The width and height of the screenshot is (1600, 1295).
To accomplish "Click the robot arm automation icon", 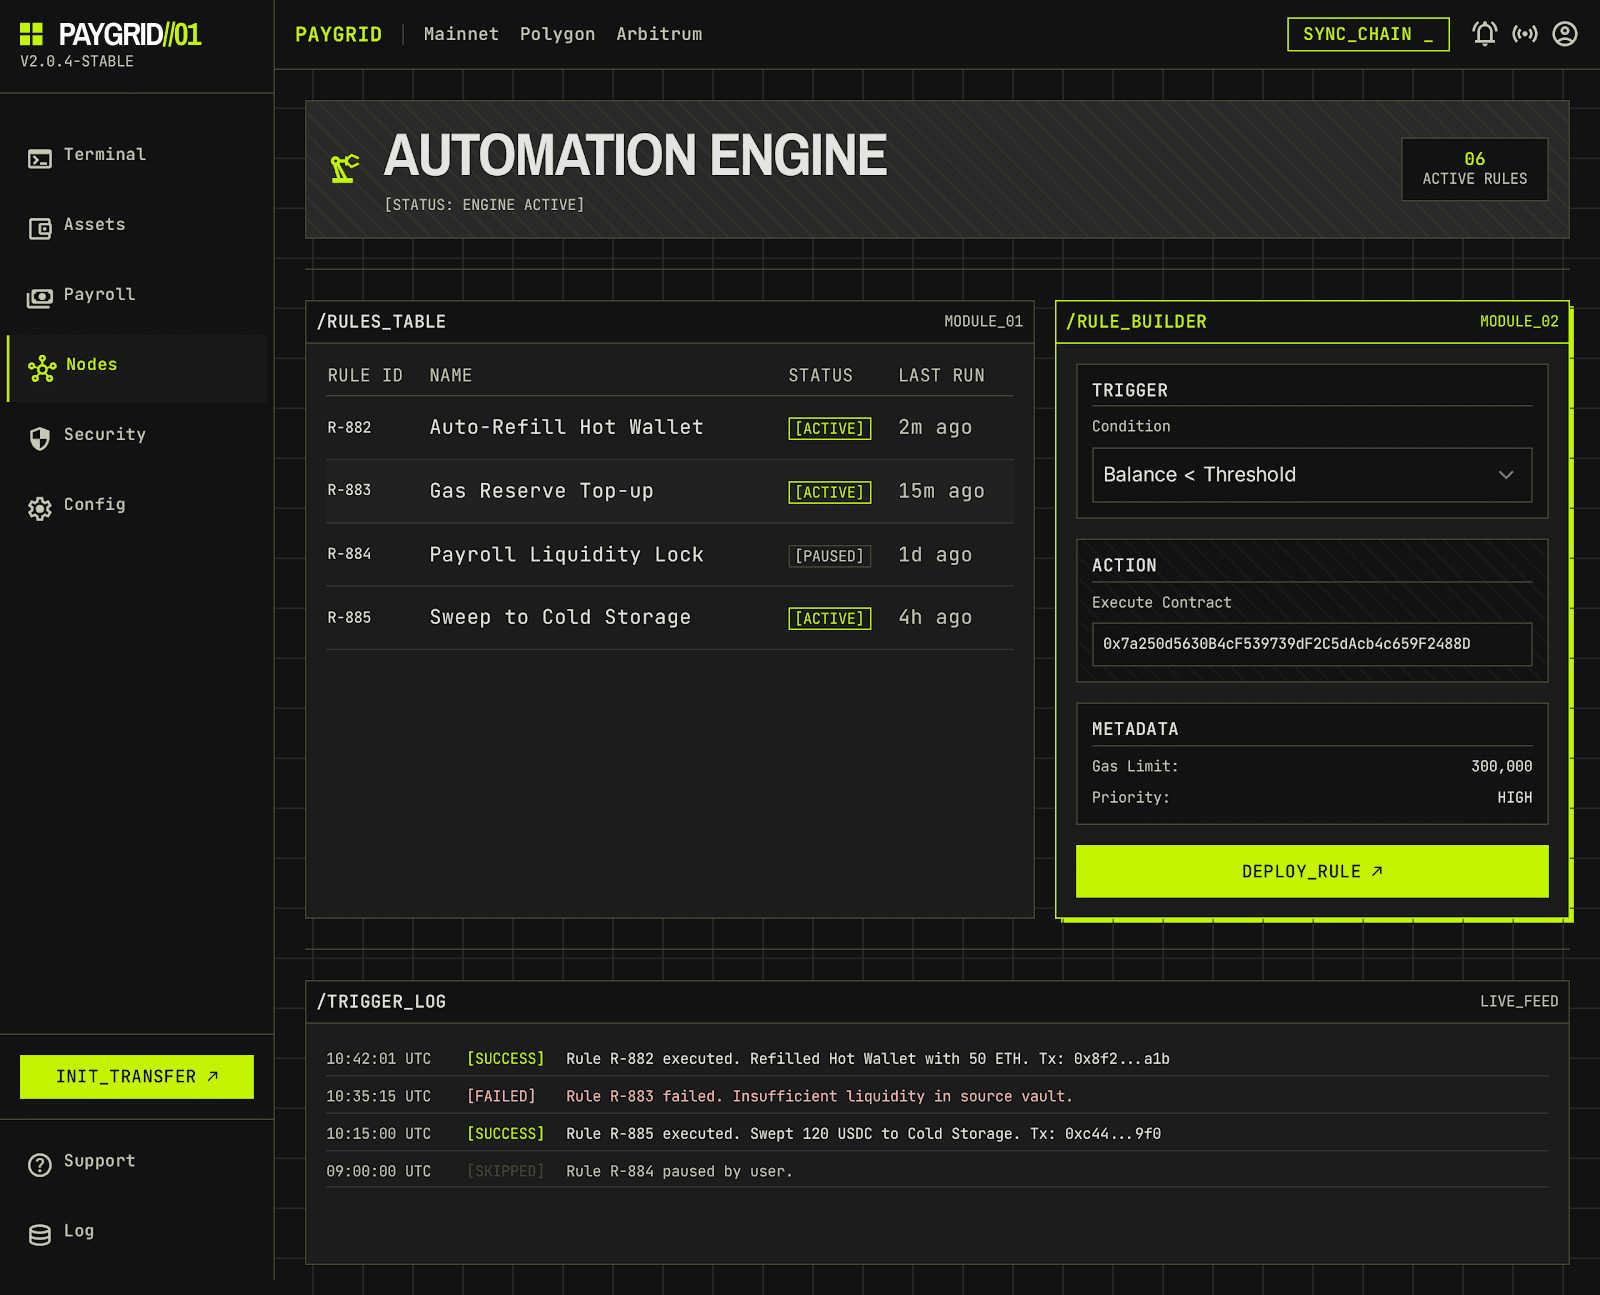I will tap(345, 168).
